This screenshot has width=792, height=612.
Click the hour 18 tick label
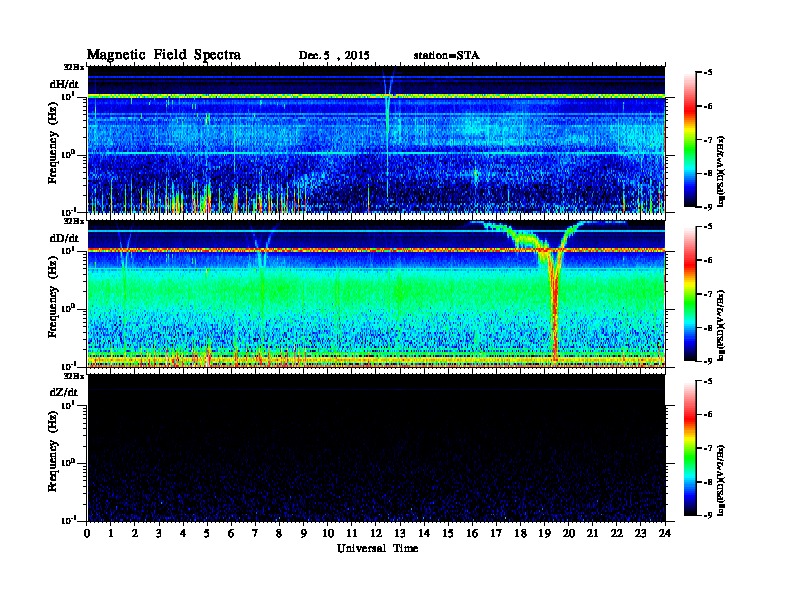tap(520, 534)
